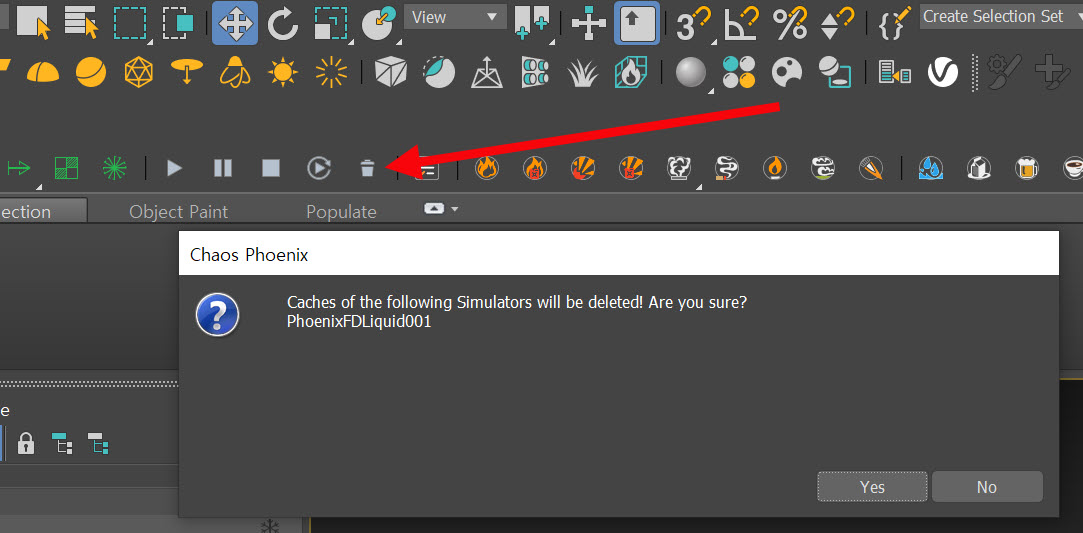Toggle the Angle Snap button
The height and width of the screenshot is (533, 1083).
[x=741, y=23]
